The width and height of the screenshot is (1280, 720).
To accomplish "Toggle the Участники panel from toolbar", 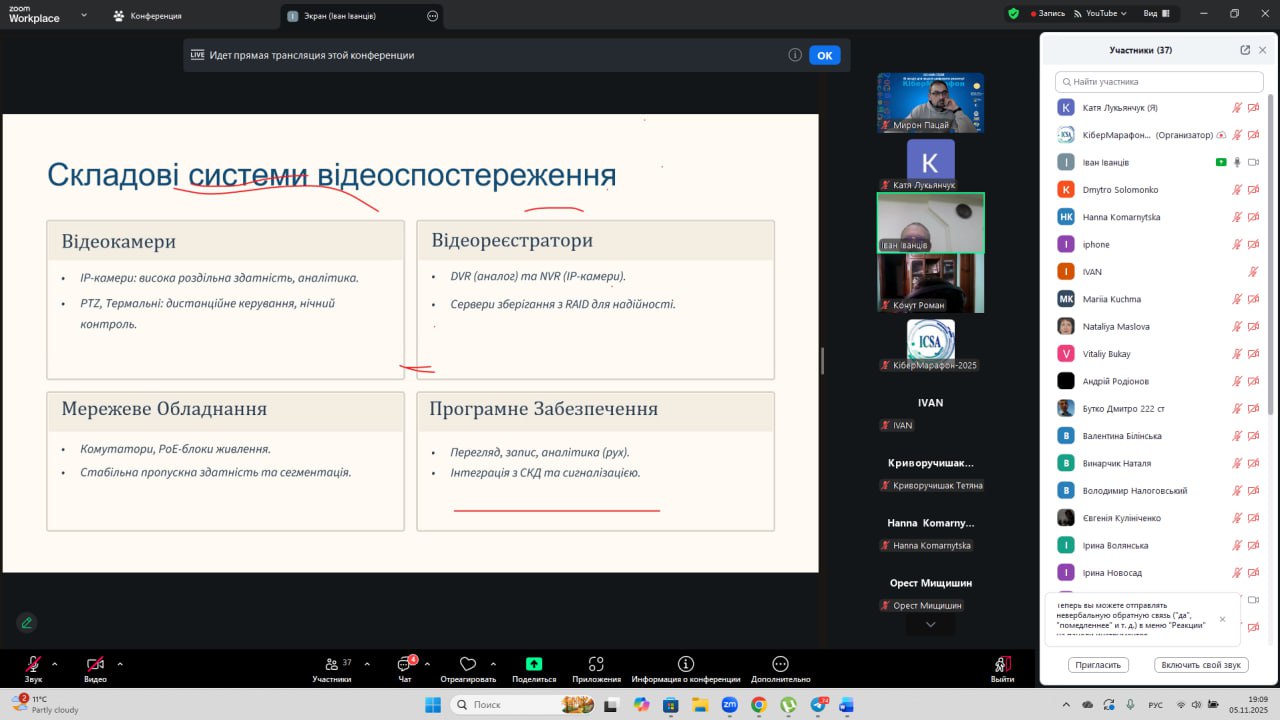I will (332, 665).
